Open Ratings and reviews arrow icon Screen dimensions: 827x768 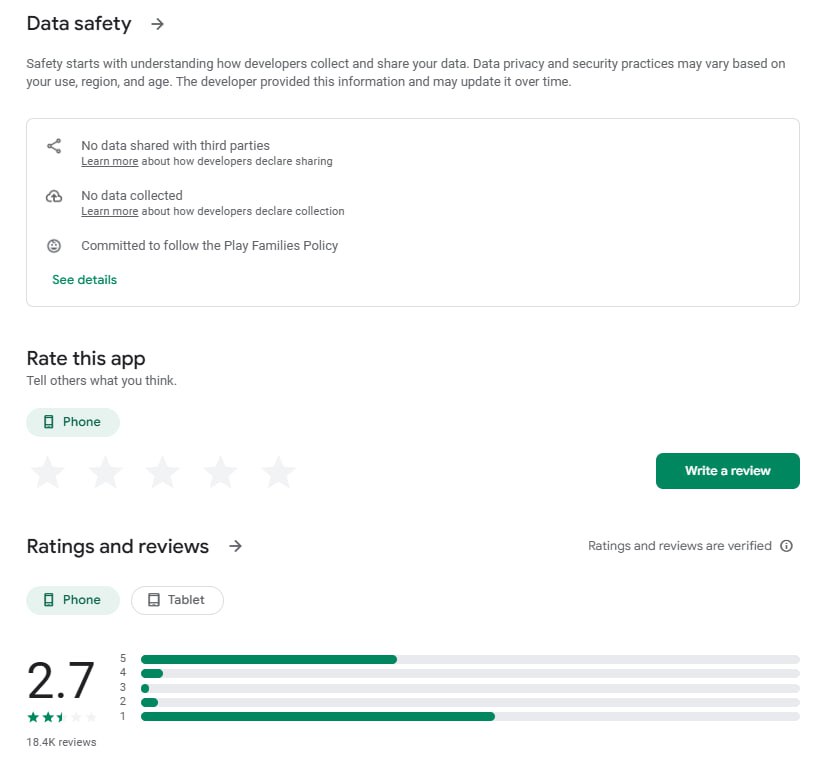click(x=235, y=546)
